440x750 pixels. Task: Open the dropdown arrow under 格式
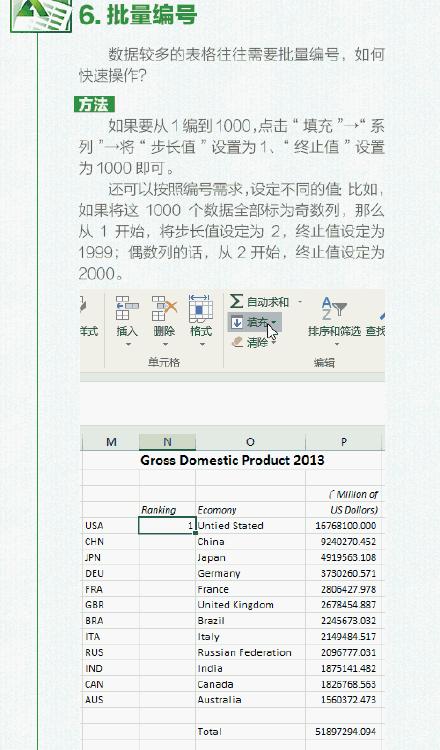point(201,344)
